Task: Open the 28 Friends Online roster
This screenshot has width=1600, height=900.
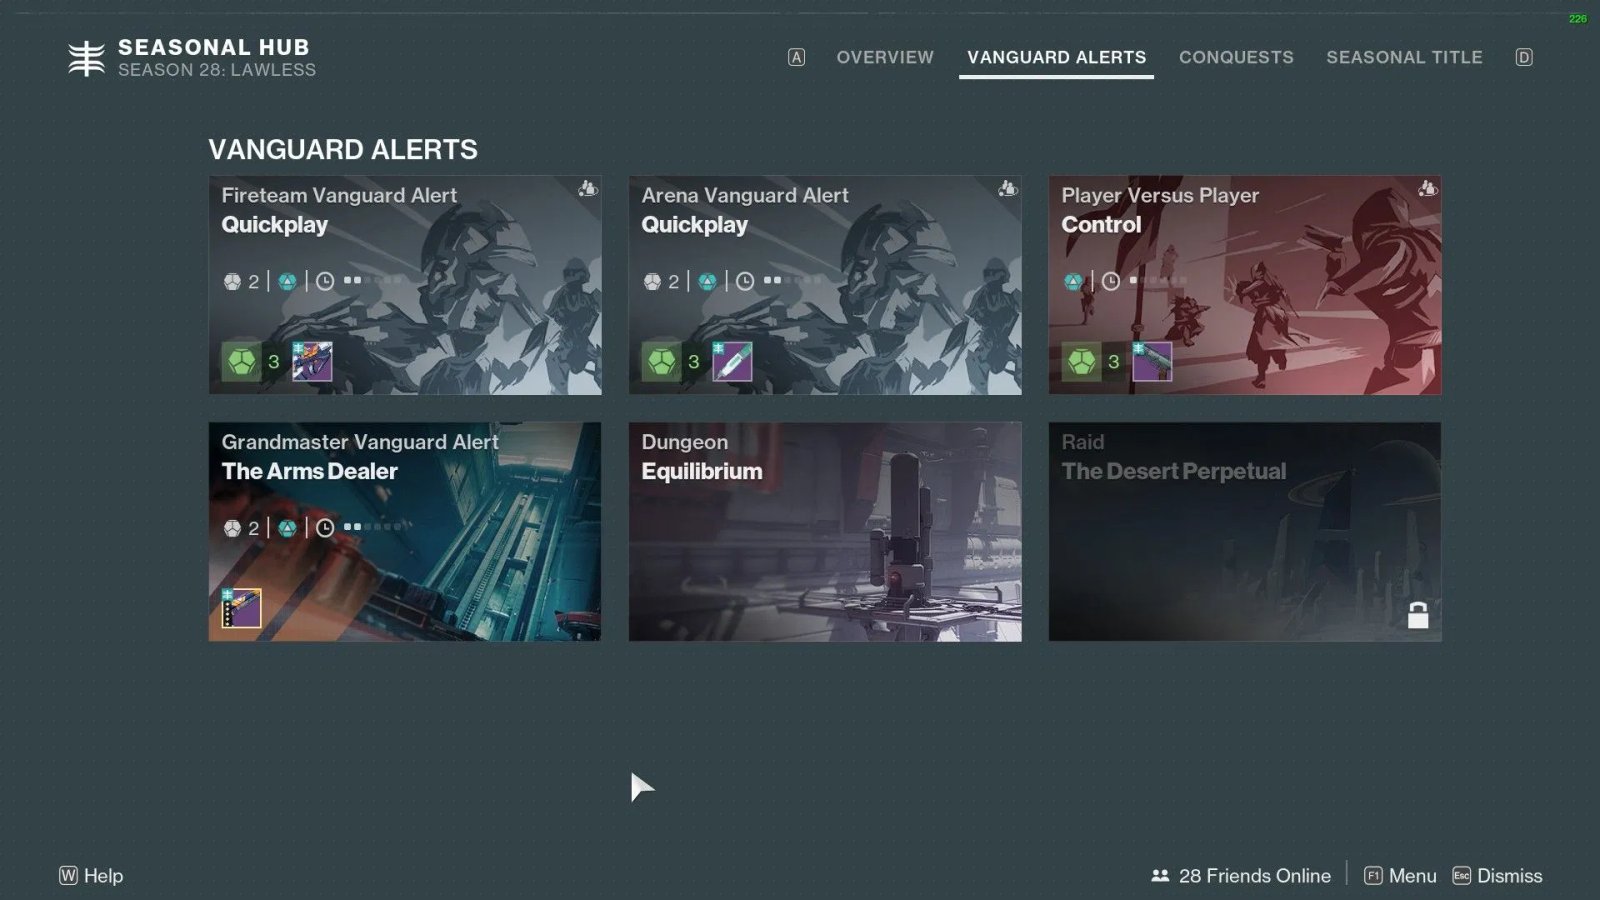Action: point(1241,876)
